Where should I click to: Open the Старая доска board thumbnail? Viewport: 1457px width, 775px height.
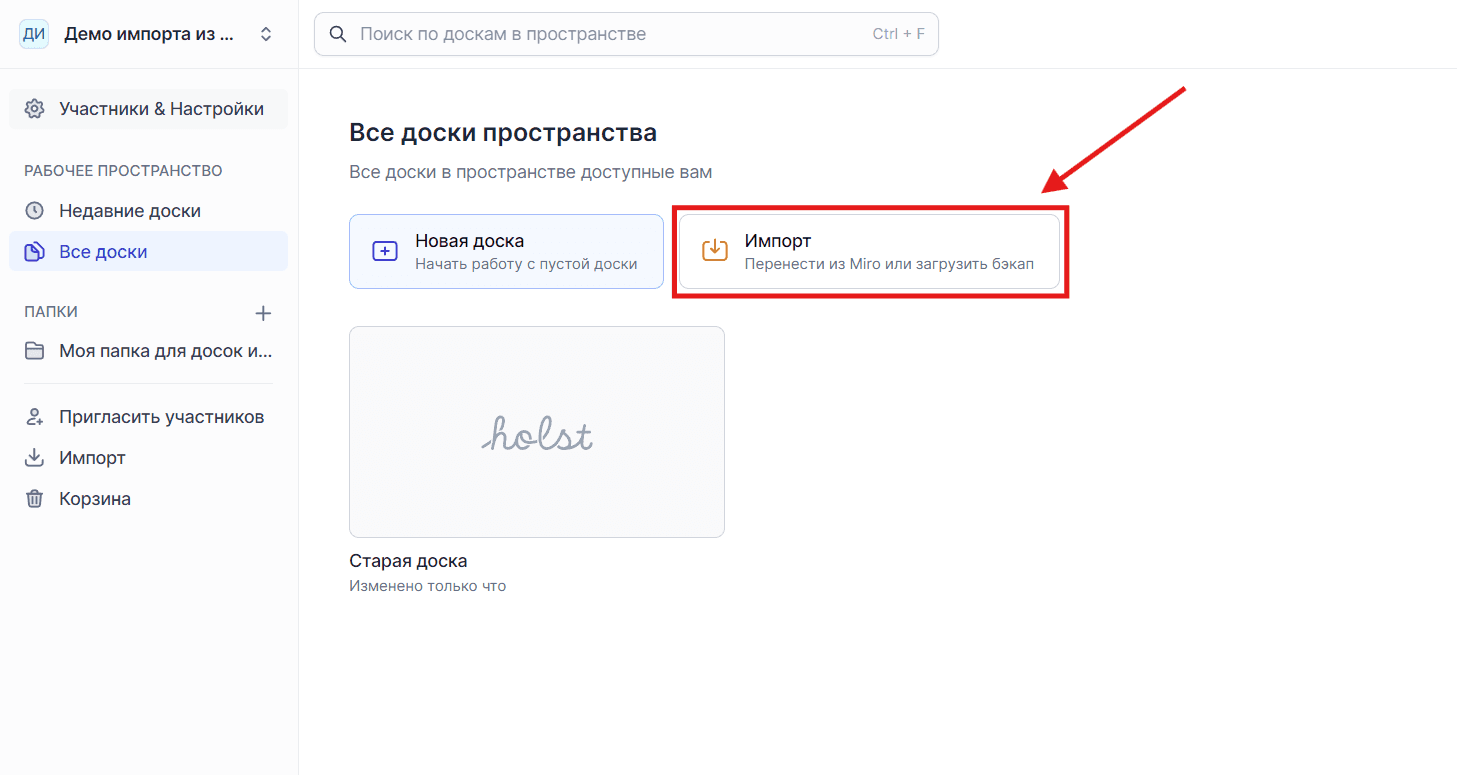click(x=536, y=432)
